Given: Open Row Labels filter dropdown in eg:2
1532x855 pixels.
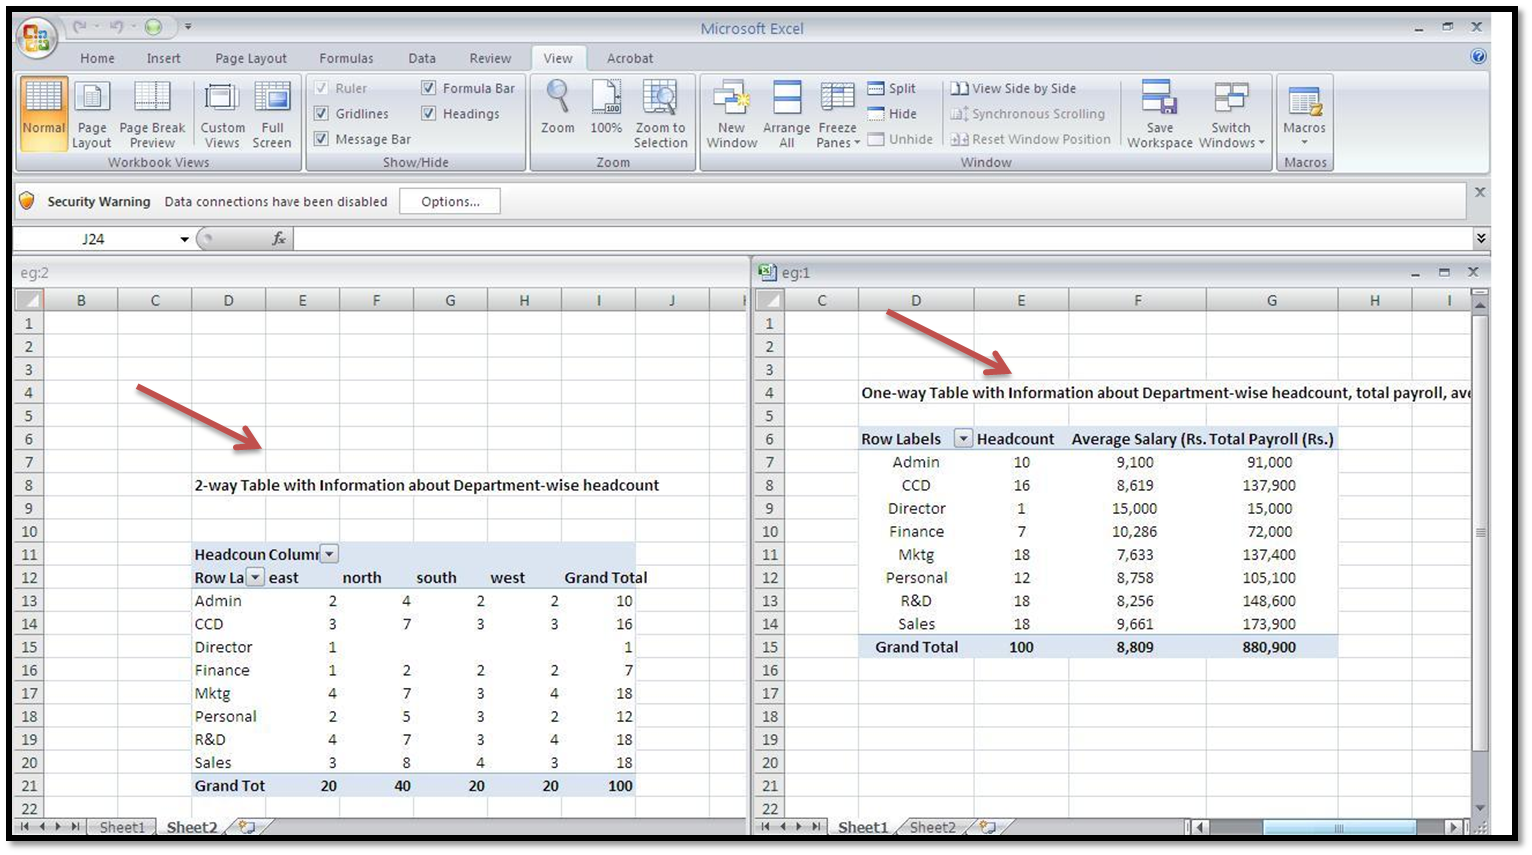Looking at the screenshot, I should 256,577.
